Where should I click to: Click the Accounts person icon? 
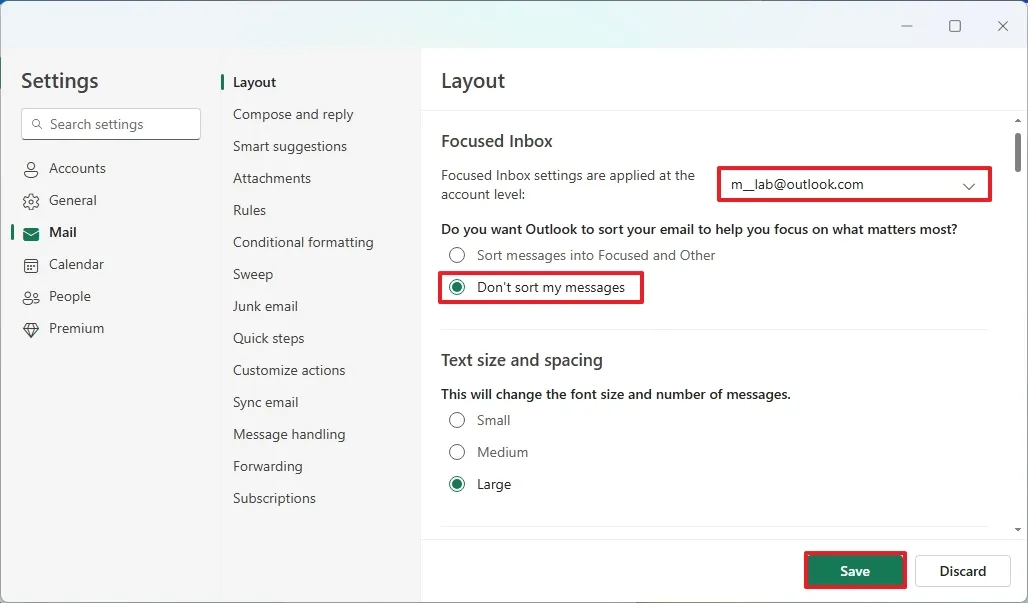31,169
